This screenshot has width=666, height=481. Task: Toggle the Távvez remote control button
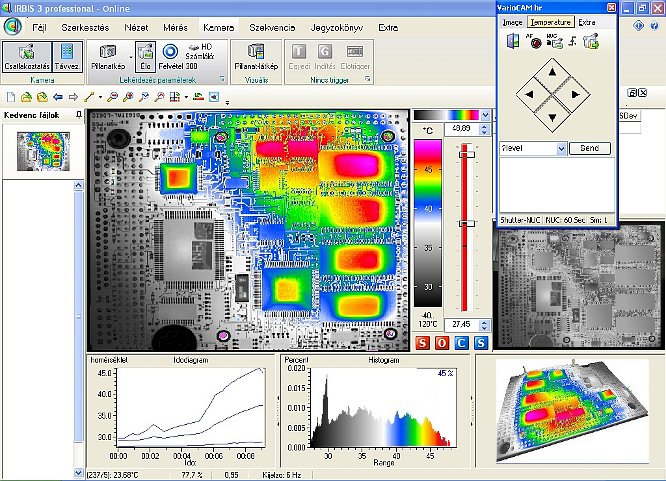[68, 53]
